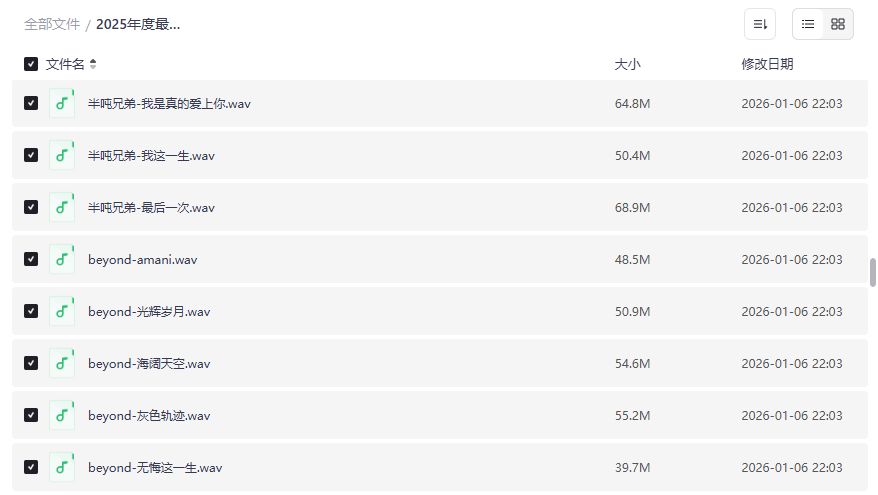Toggle the select-all checkbox in header

31,64
